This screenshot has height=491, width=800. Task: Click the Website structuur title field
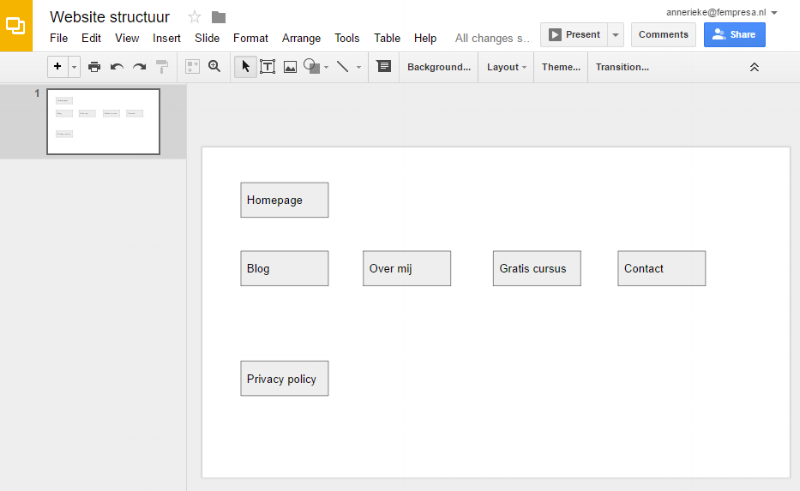[x=110, y=17]
